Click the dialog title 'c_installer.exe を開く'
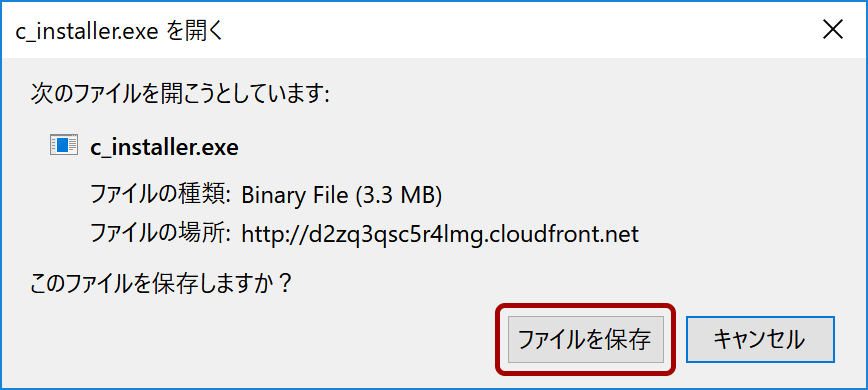The width and height of the screenshot is (868, 390). pos(118,32)
